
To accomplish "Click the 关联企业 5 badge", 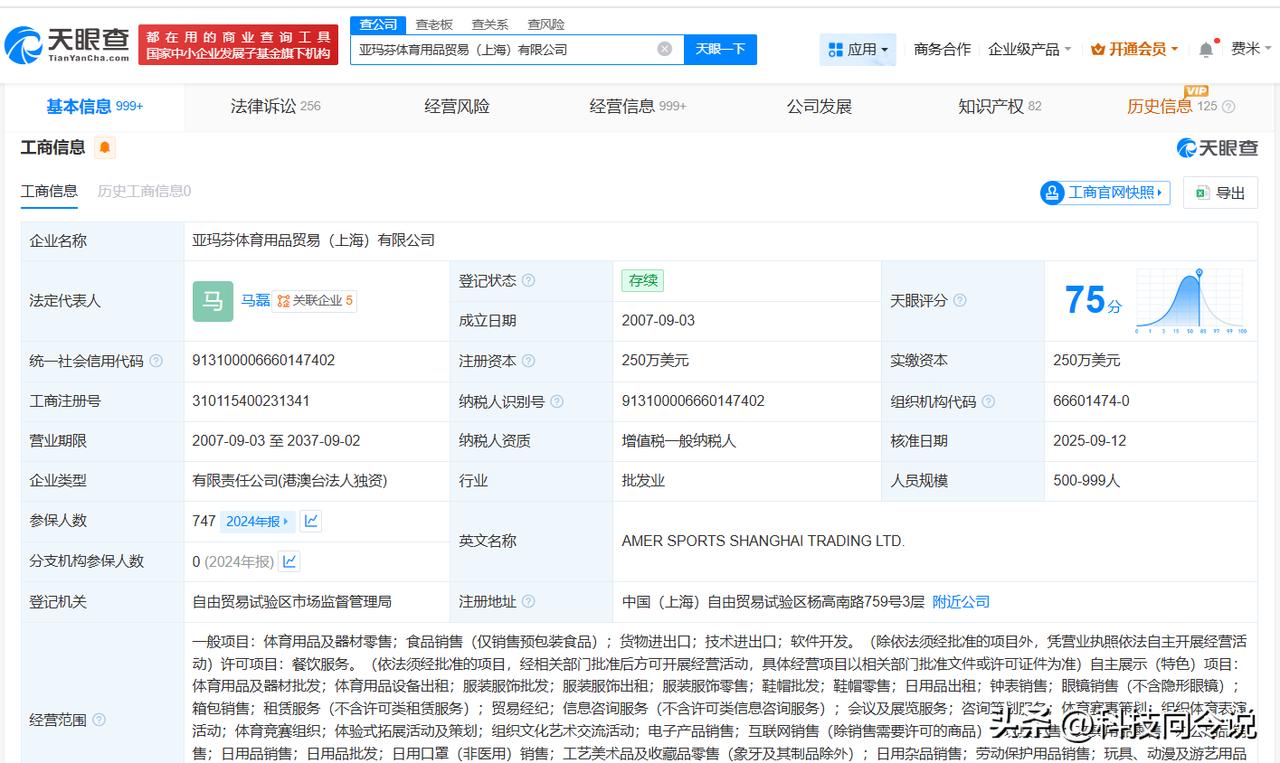I will point(314,300).
